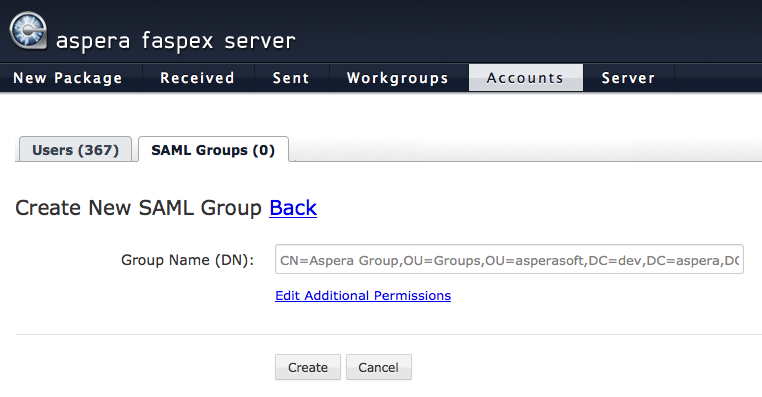Follow the Back link beside the heading
The image size is (762, 397).
[293, 208]
